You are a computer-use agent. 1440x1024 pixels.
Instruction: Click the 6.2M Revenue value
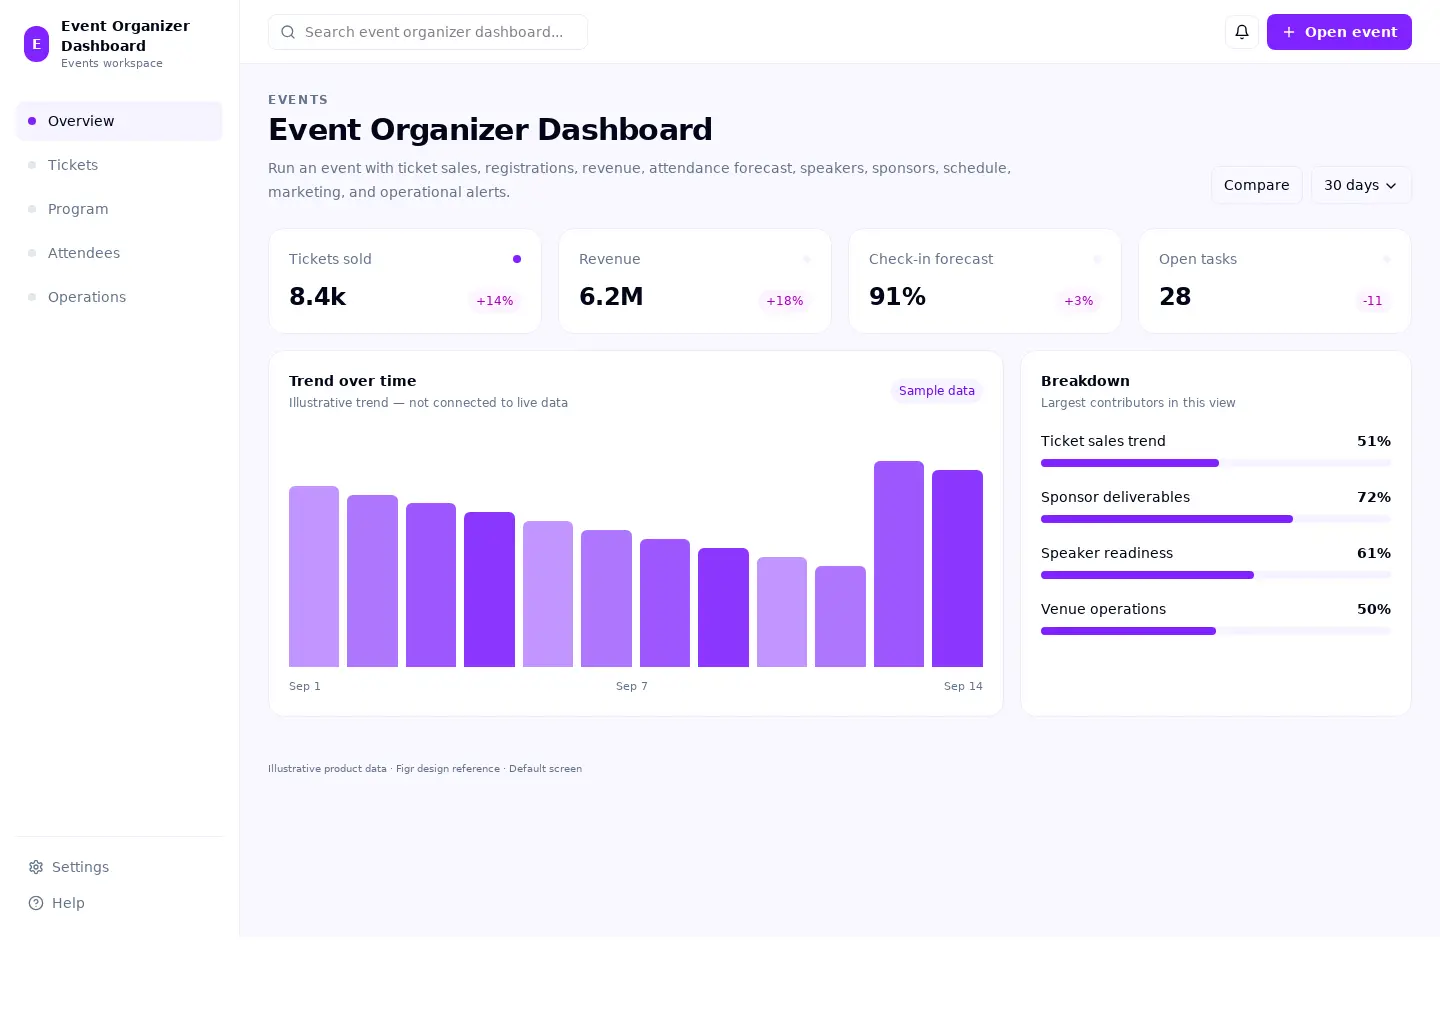click(x=611, y=297)
